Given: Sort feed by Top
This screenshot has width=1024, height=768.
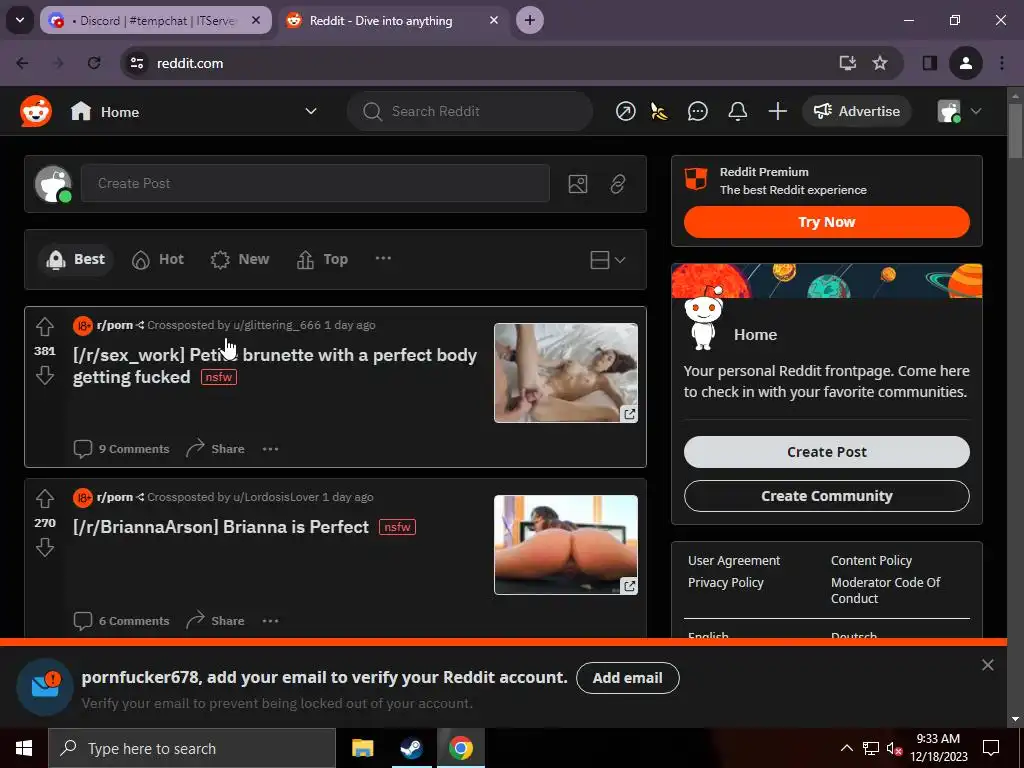Looking at the screenshot, I should pos(323,259).
